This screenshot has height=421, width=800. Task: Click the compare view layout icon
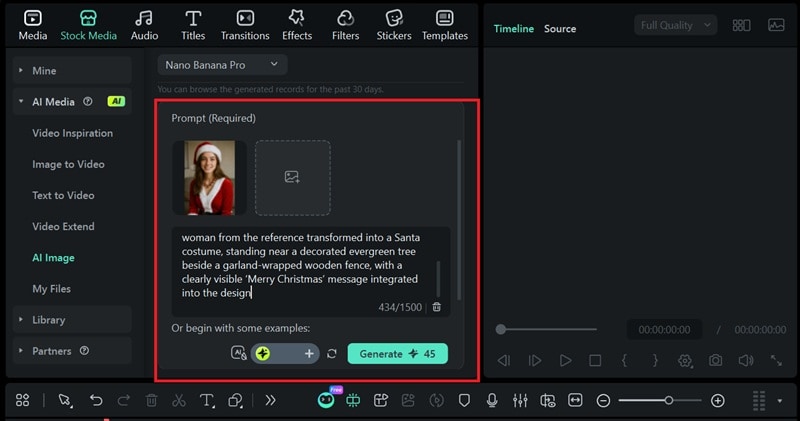[741, 25]
